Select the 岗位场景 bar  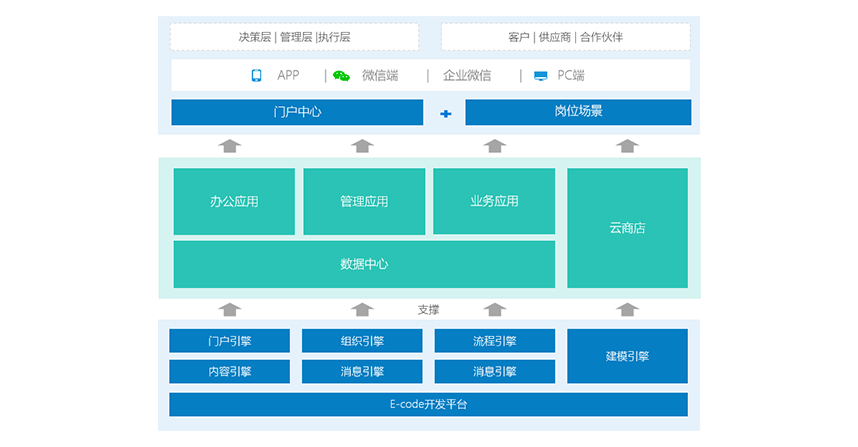[578, 112]
